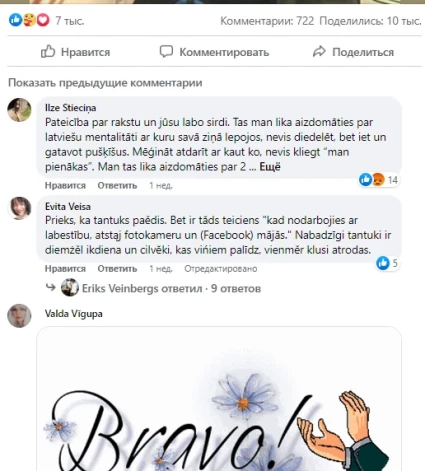View the like count on Evita Veisa's comment
This screenshot has width=425, height=471.
(x=387, y=263)
